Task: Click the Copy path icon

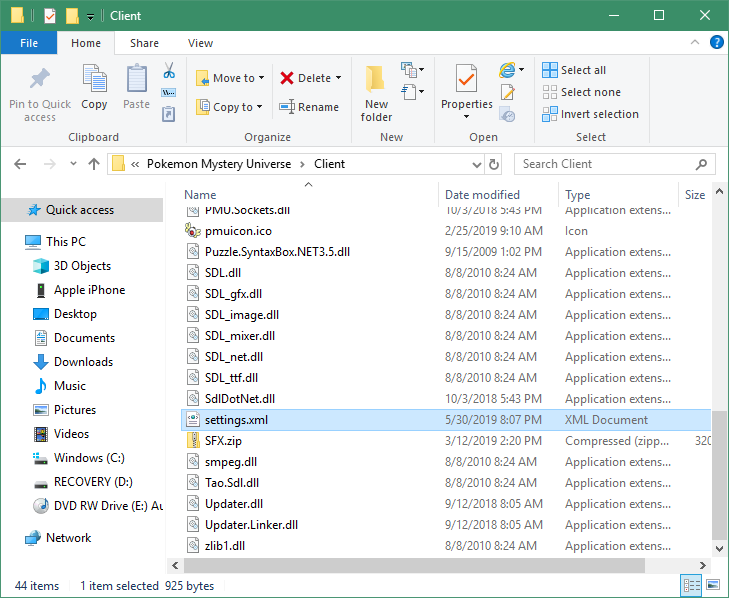Action: [x=169, y=93]
